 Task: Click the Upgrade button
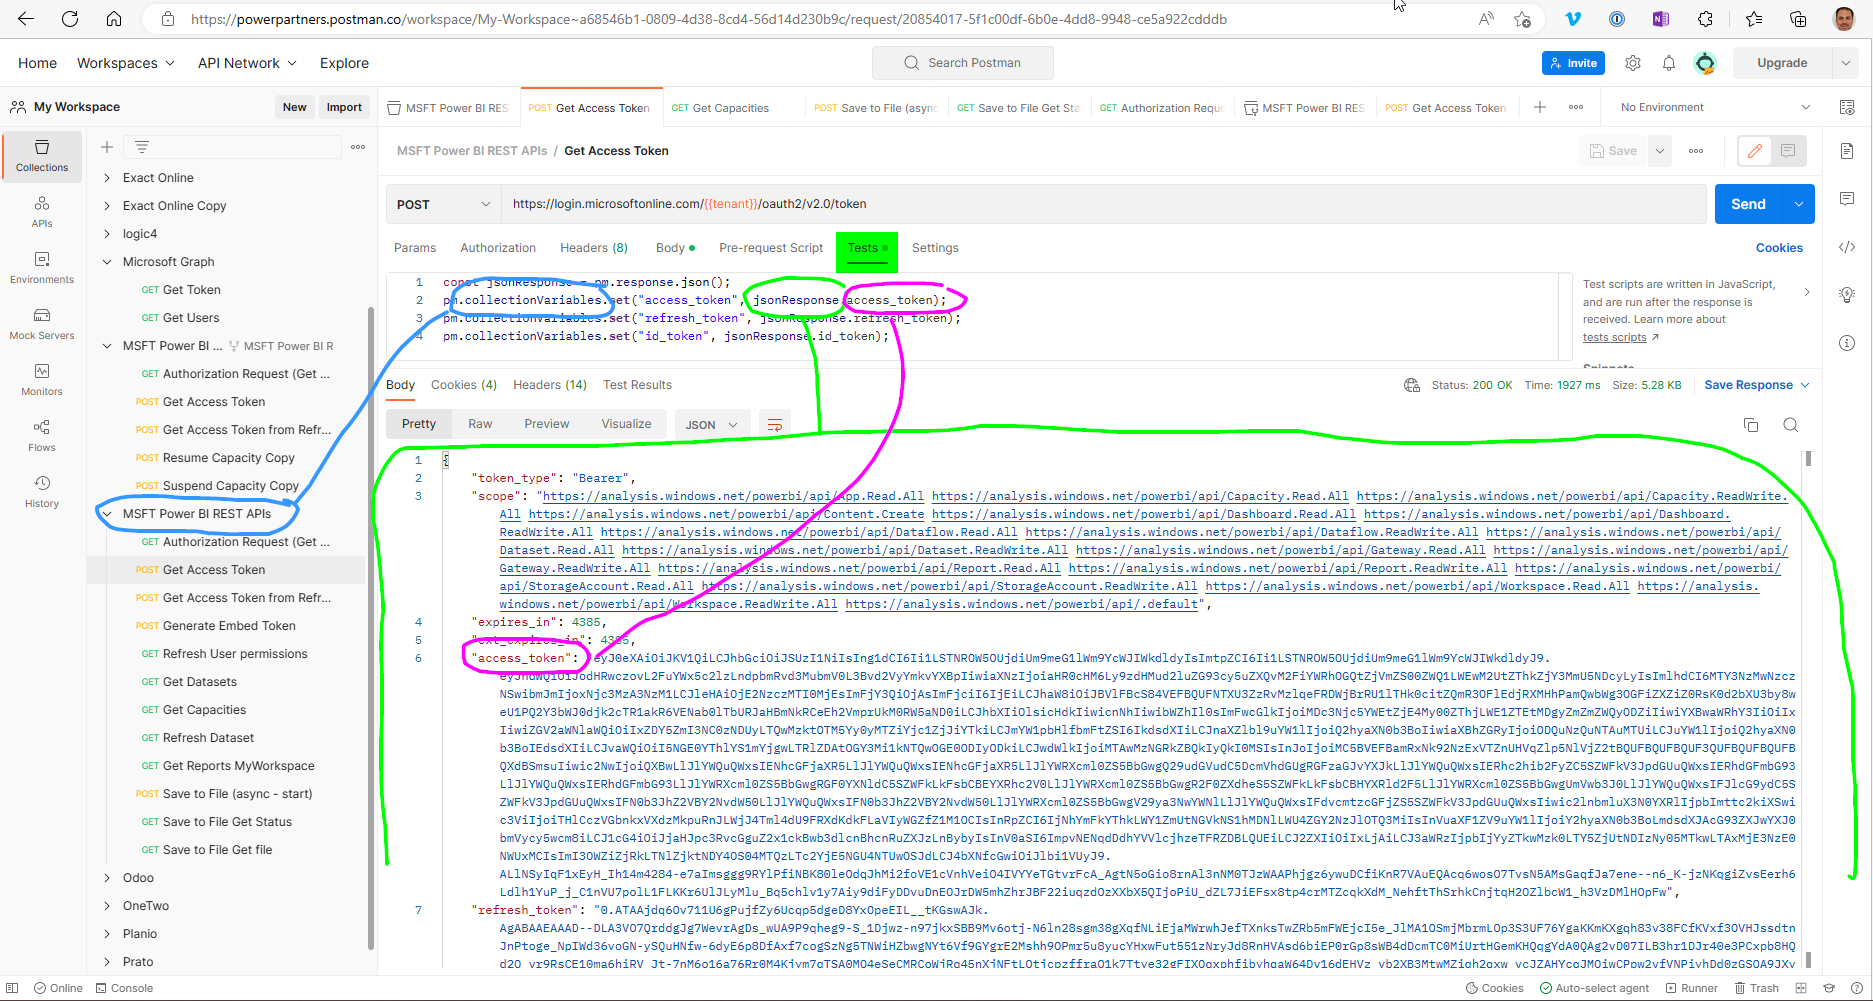[x=1782, y=63]
